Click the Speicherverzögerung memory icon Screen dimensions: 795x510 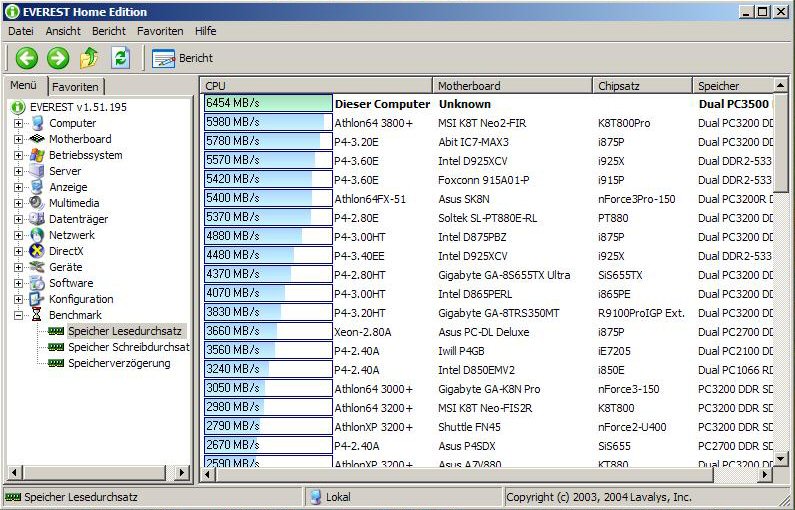coord(56,363)
